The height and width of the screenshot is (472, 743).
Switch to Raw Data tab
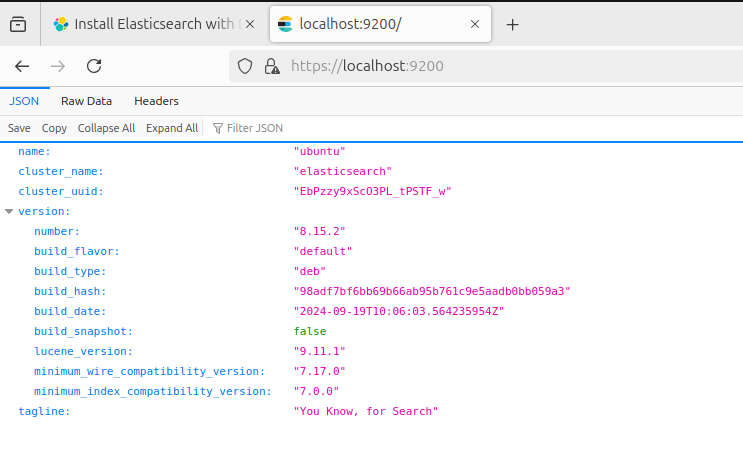tap(86, 101)
